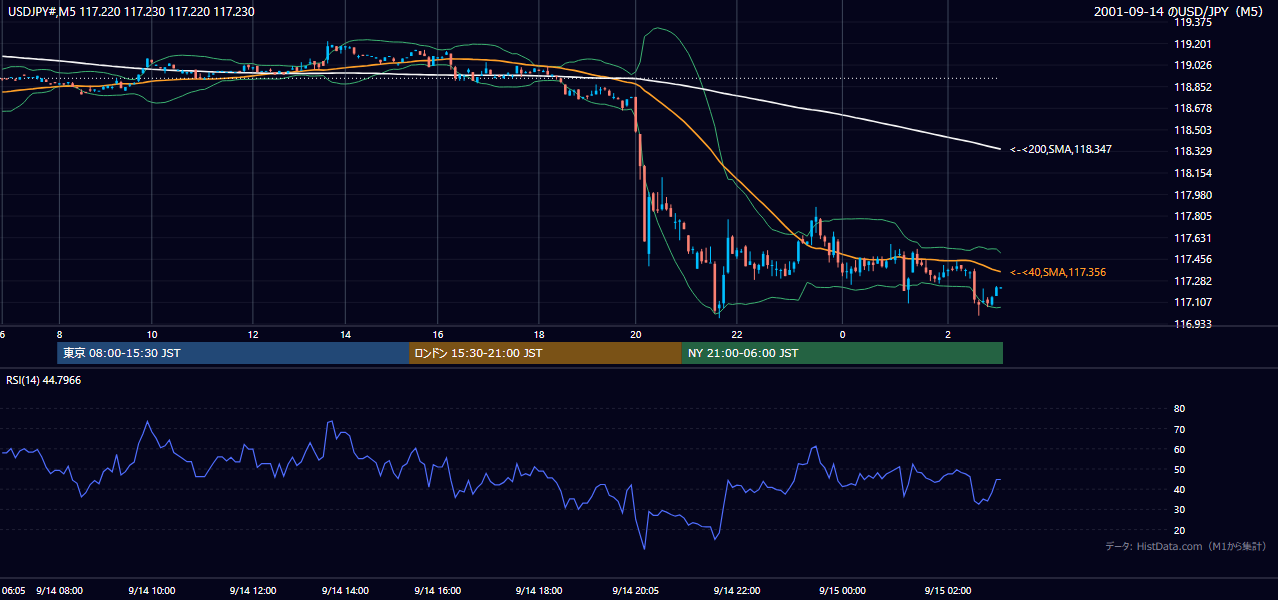Click the 9/14 12:00 time axis label

(252, 591)
